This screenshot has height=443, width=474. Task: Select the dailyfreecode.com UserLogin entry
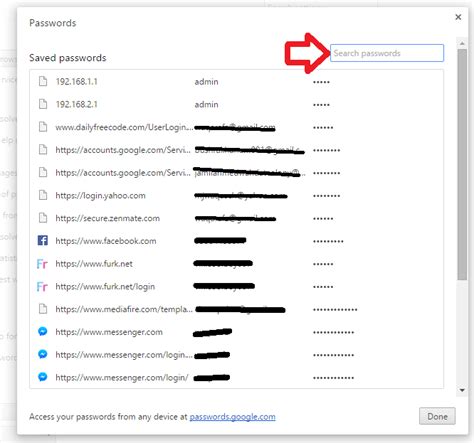pyautogui.click(x=236, y=127)
